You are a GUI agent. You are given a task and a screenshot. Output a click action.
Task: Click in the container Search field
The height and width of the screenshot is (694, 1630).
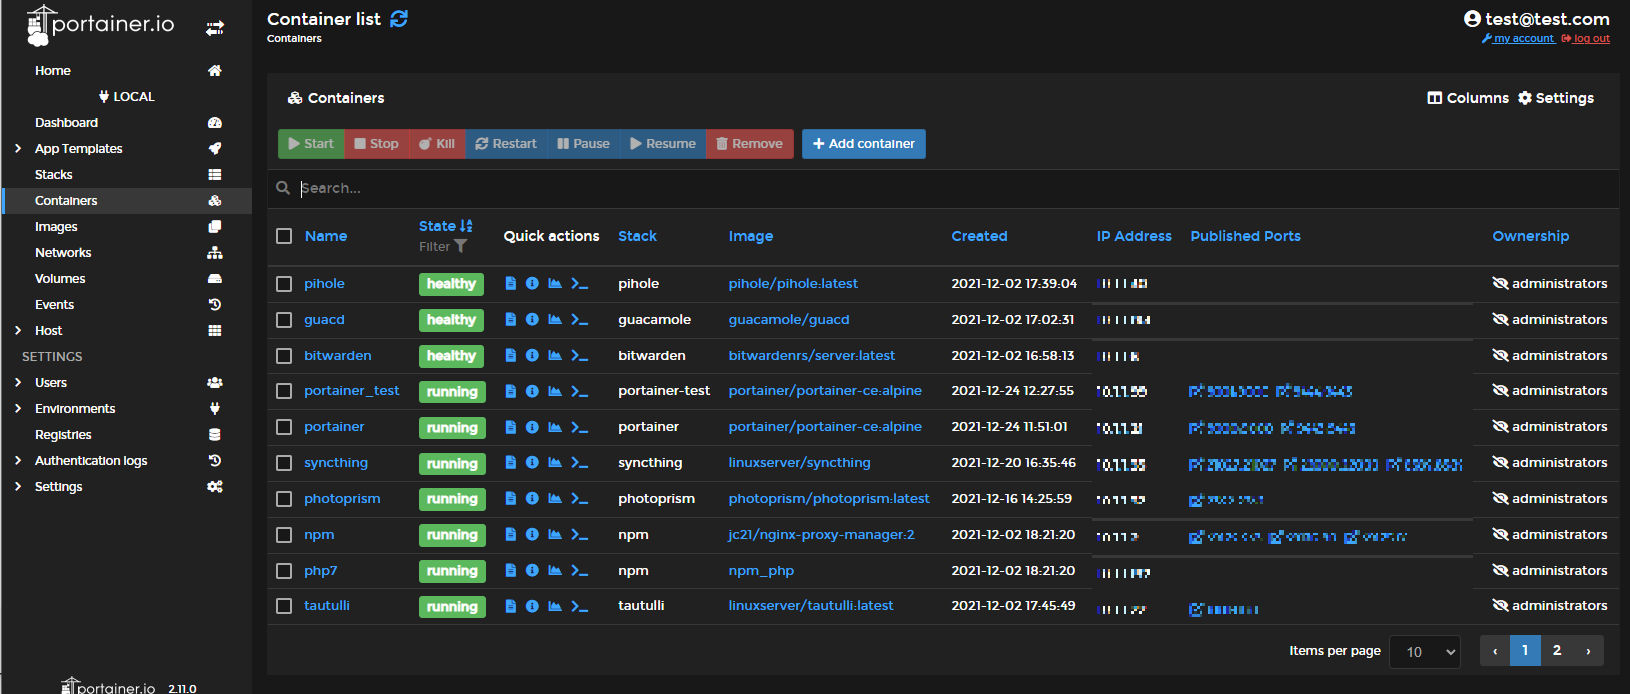click(x=943, y=188)
